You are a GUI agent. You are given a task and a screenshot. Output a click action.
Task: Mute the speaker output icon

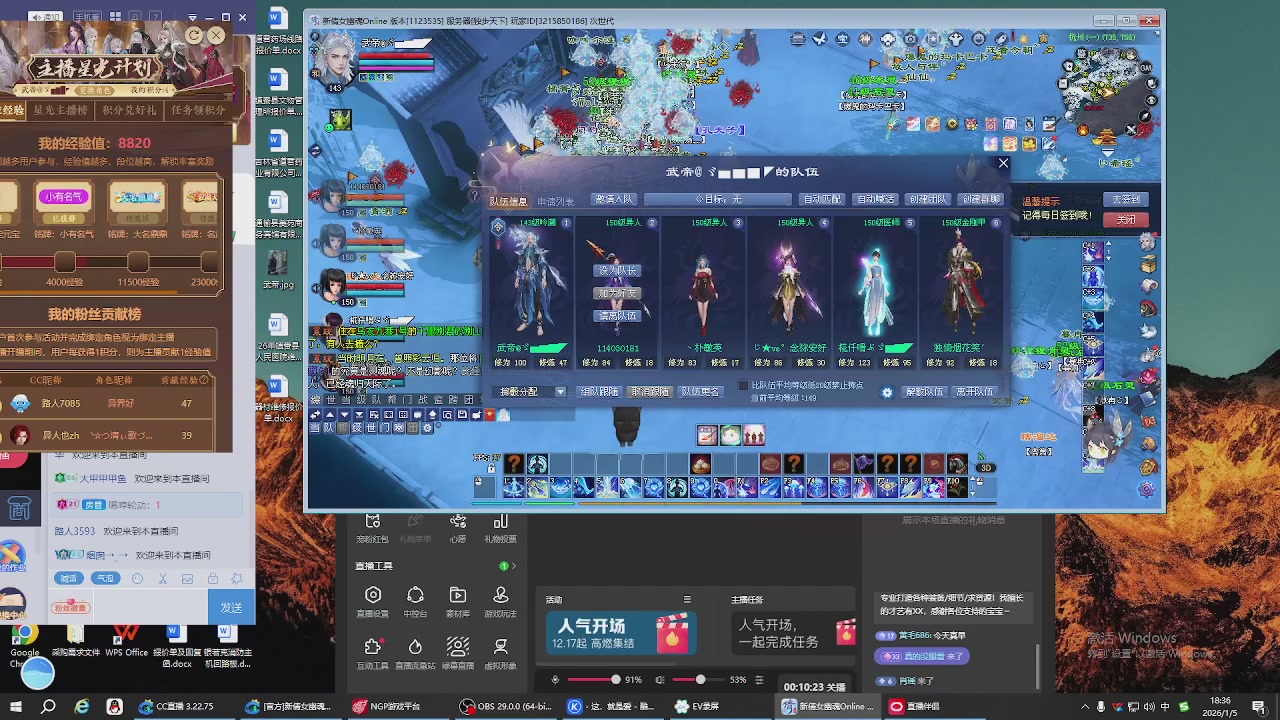click(x=659, y=680)
